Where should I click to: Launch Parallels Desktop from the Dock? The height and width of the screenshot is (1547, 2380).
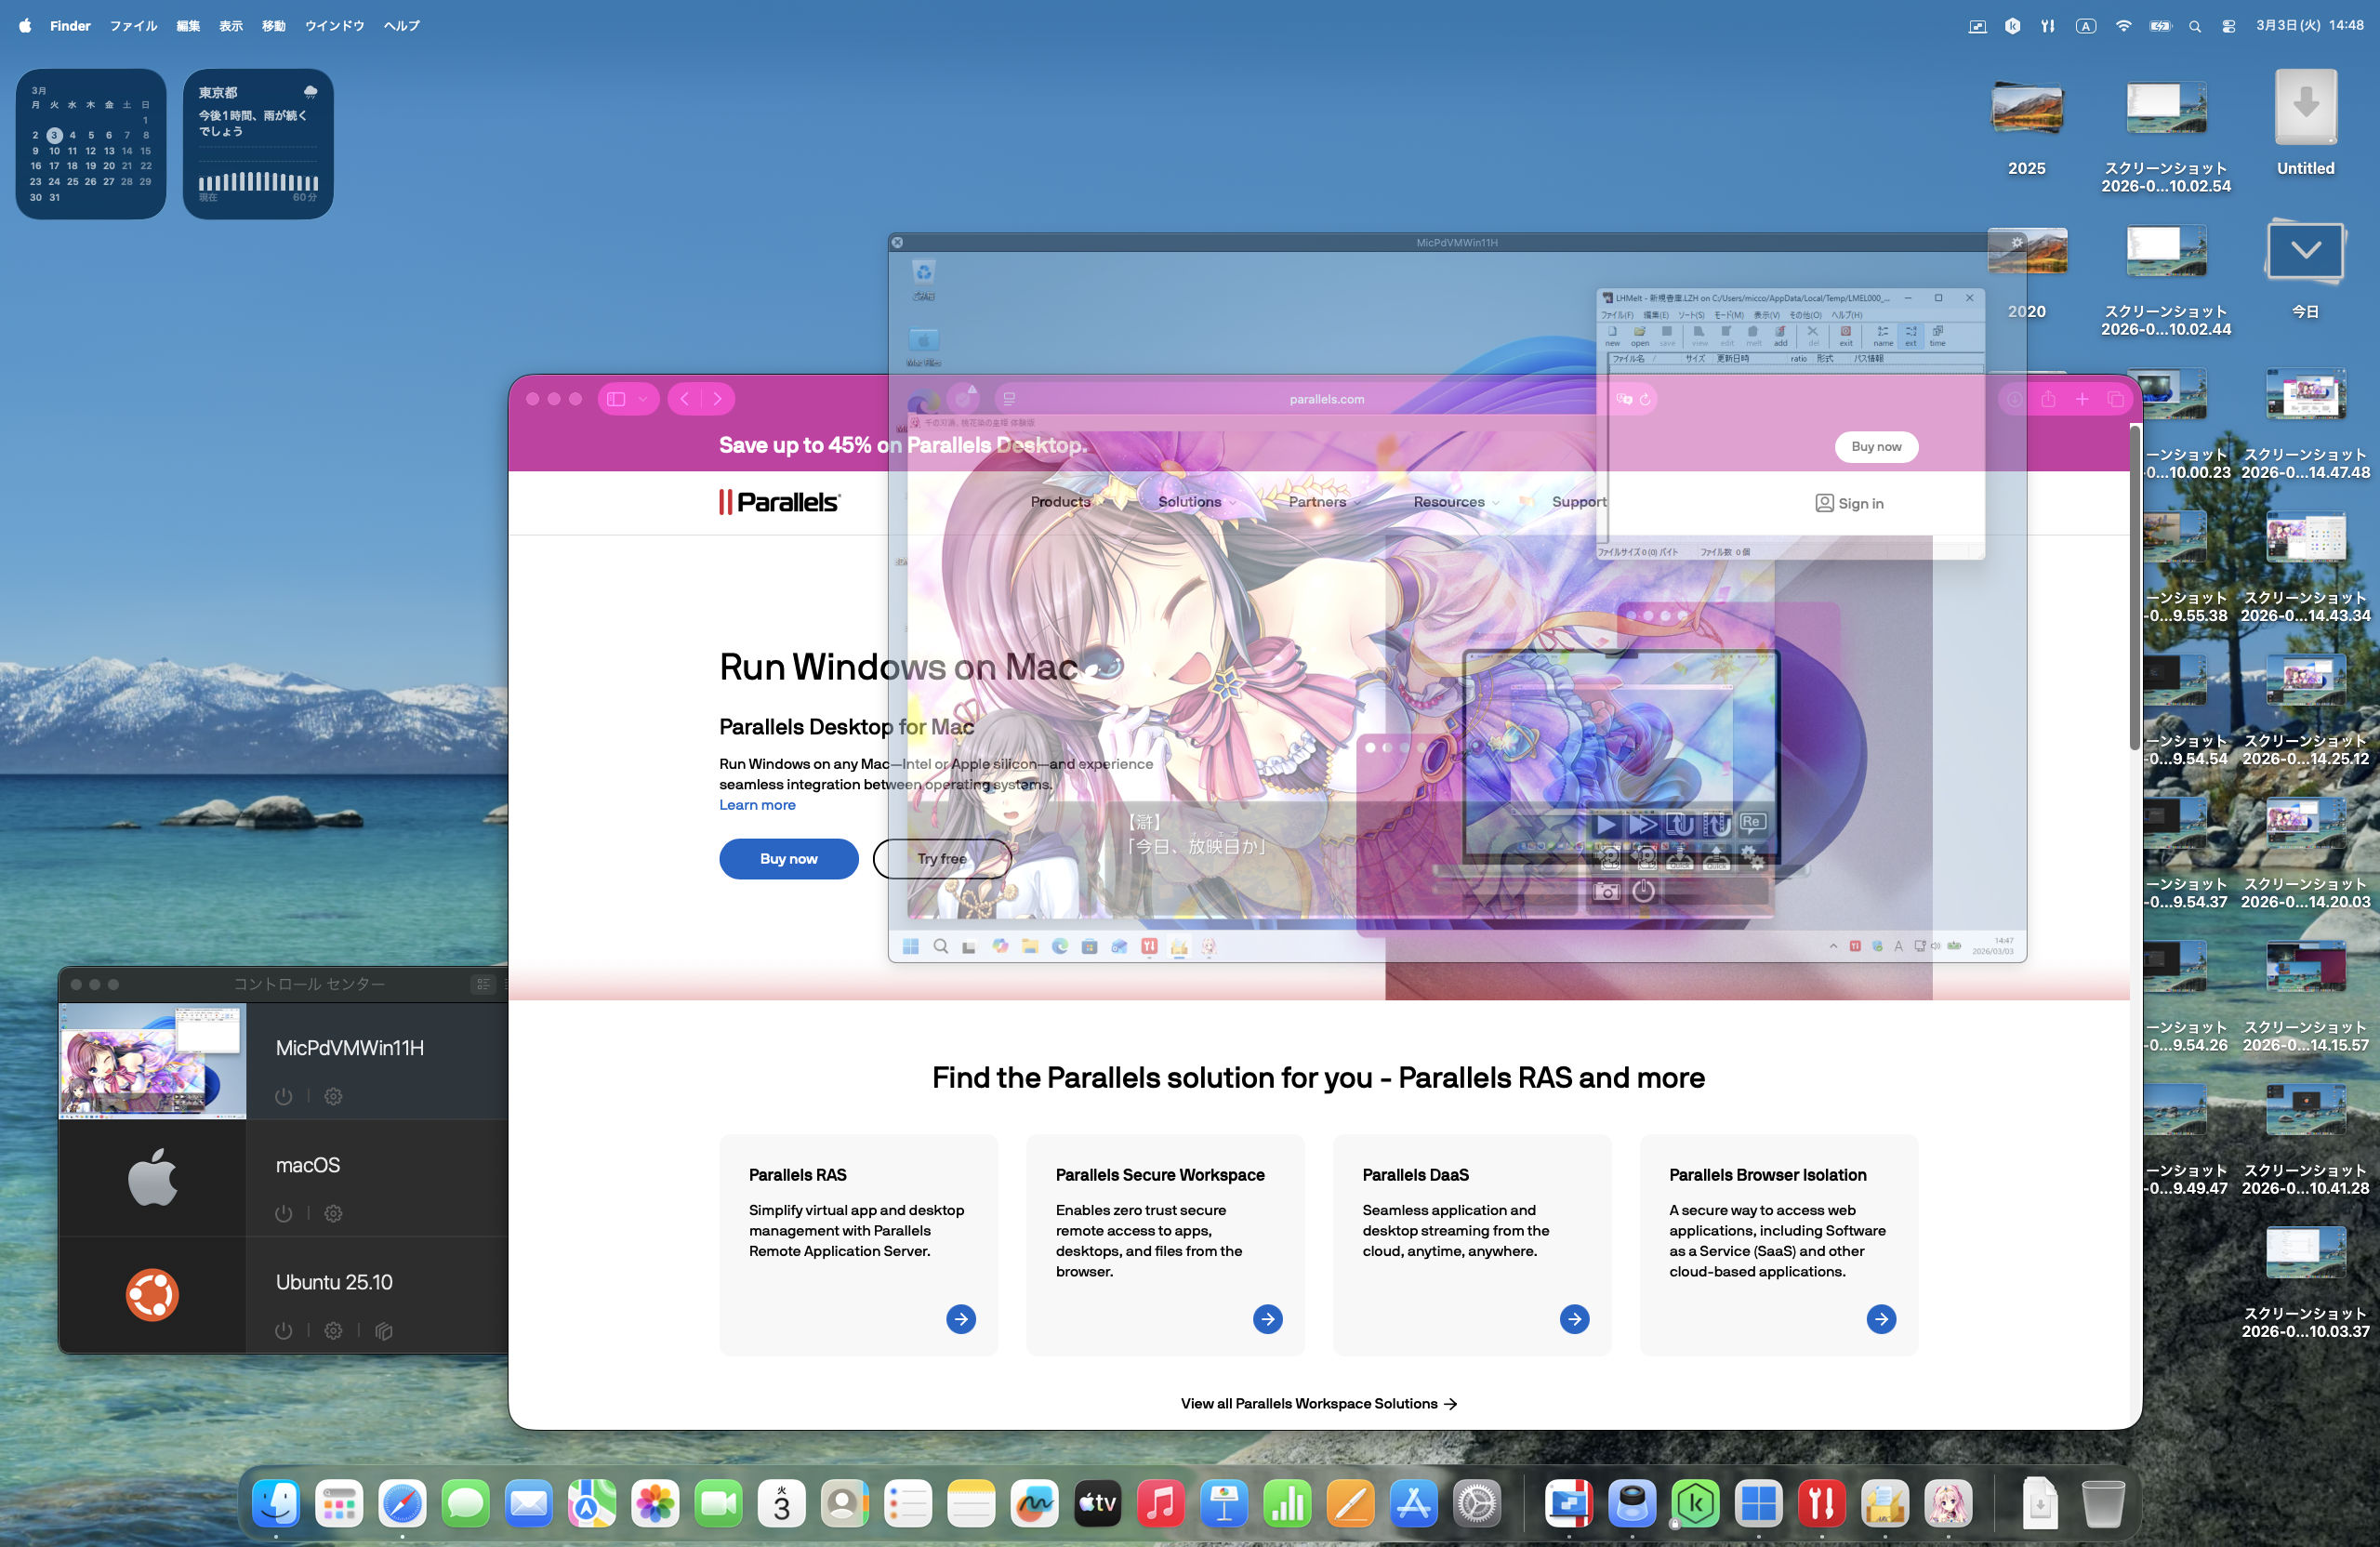(1568, 1503)
